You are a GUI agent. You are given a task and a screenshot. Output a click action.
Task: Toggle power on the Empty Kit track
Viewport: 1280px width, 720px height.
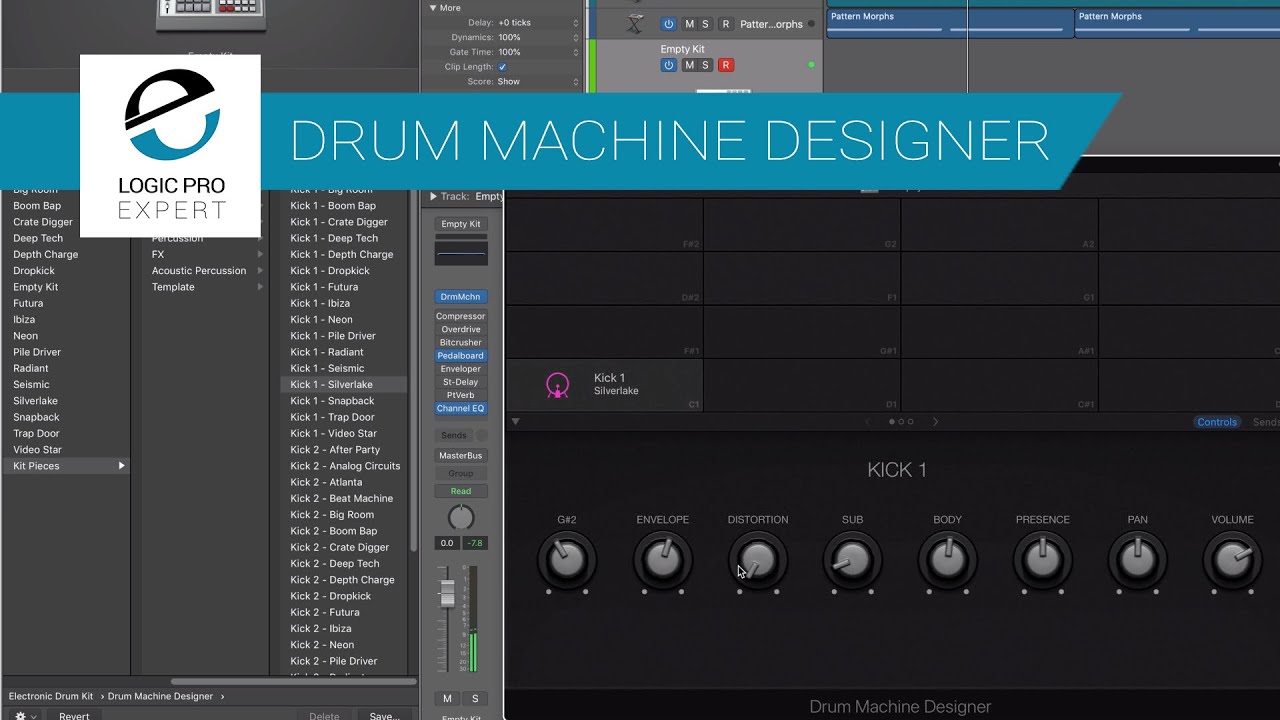click(669, 65)
